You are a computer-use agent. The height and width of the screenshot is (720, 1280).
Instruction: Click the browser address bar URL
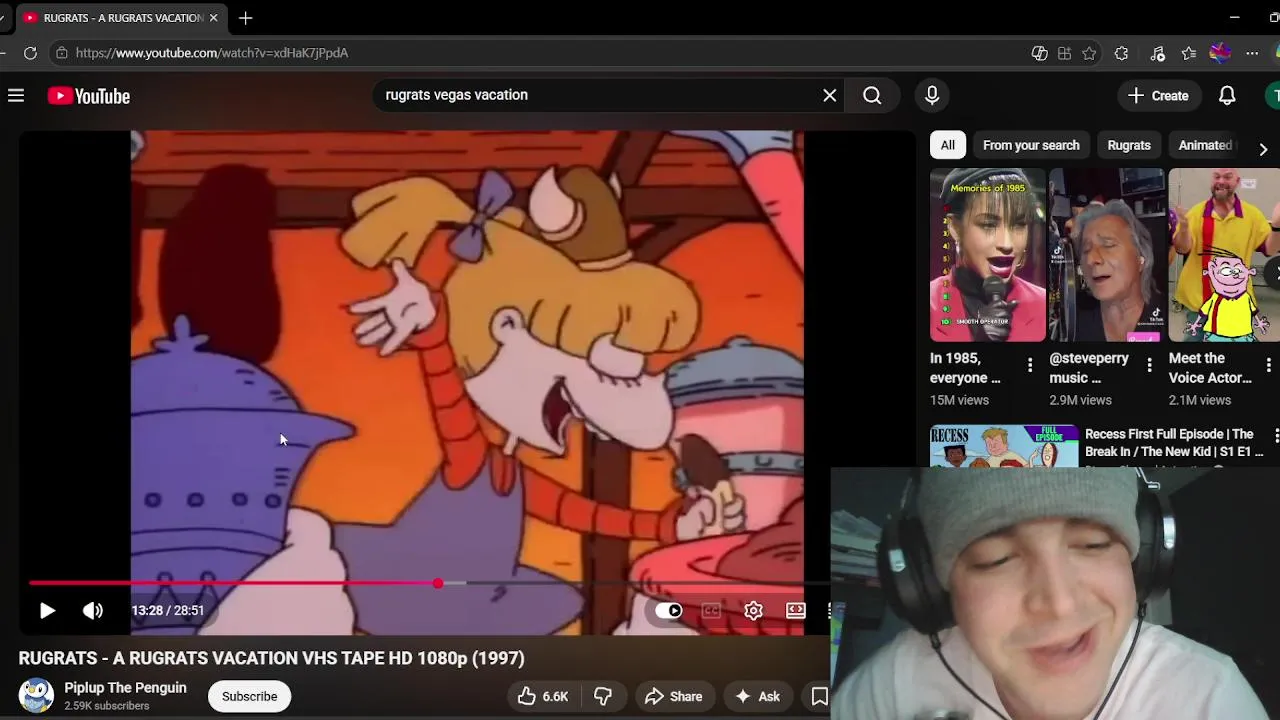point(212,53)
